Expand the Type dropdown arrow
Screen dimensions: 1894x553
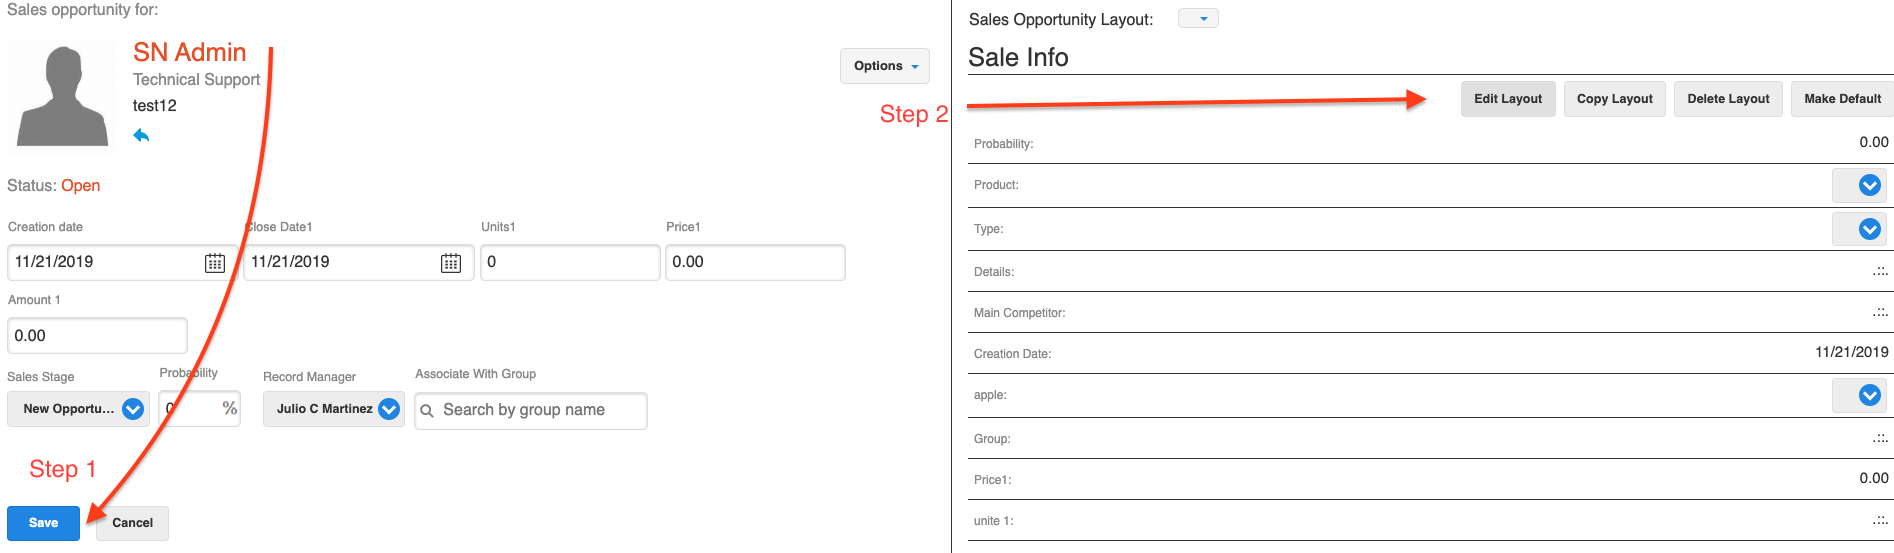point(1869,229)
